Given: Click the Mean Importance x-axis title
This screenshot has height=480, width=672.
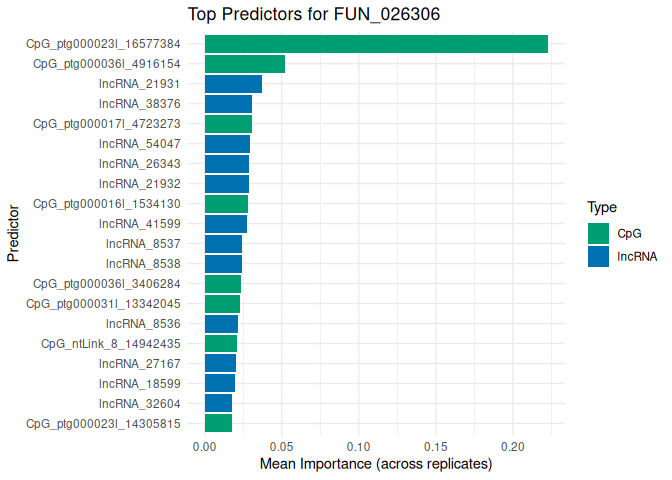Looking at the screenshot, I should pyautogui.click(x=376, y=465).
